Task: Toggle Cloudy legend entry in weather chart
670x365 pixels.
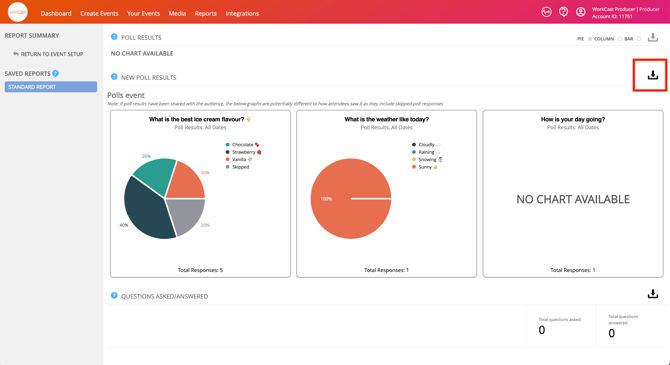Action: (426, 144)
